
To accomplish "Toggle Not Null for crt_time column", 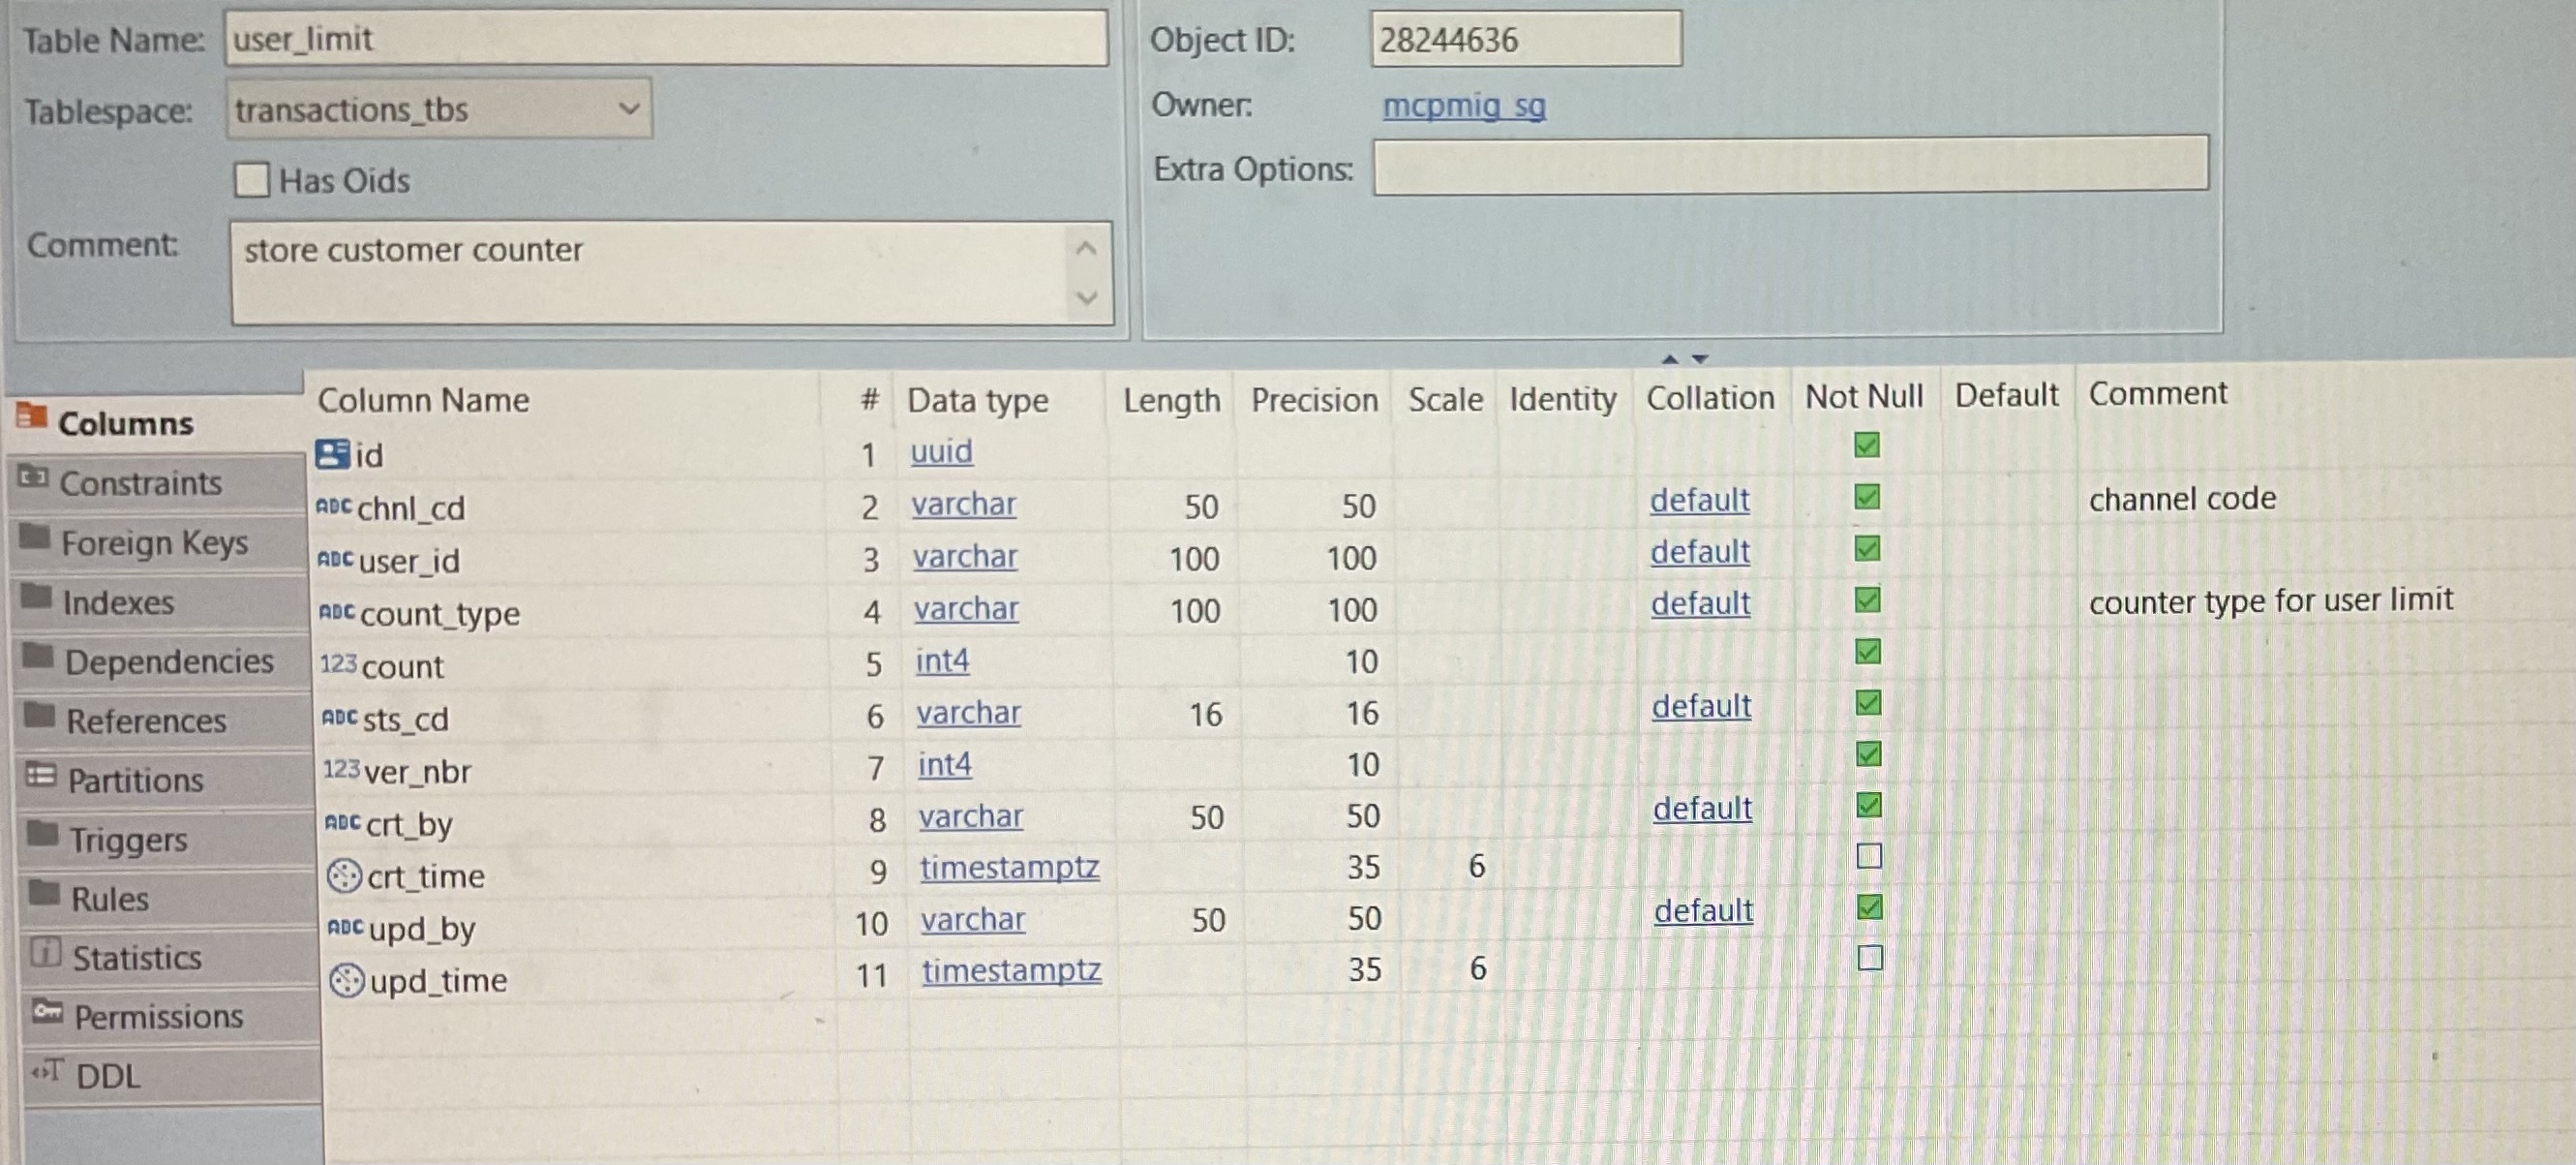I will point(1868,856).
